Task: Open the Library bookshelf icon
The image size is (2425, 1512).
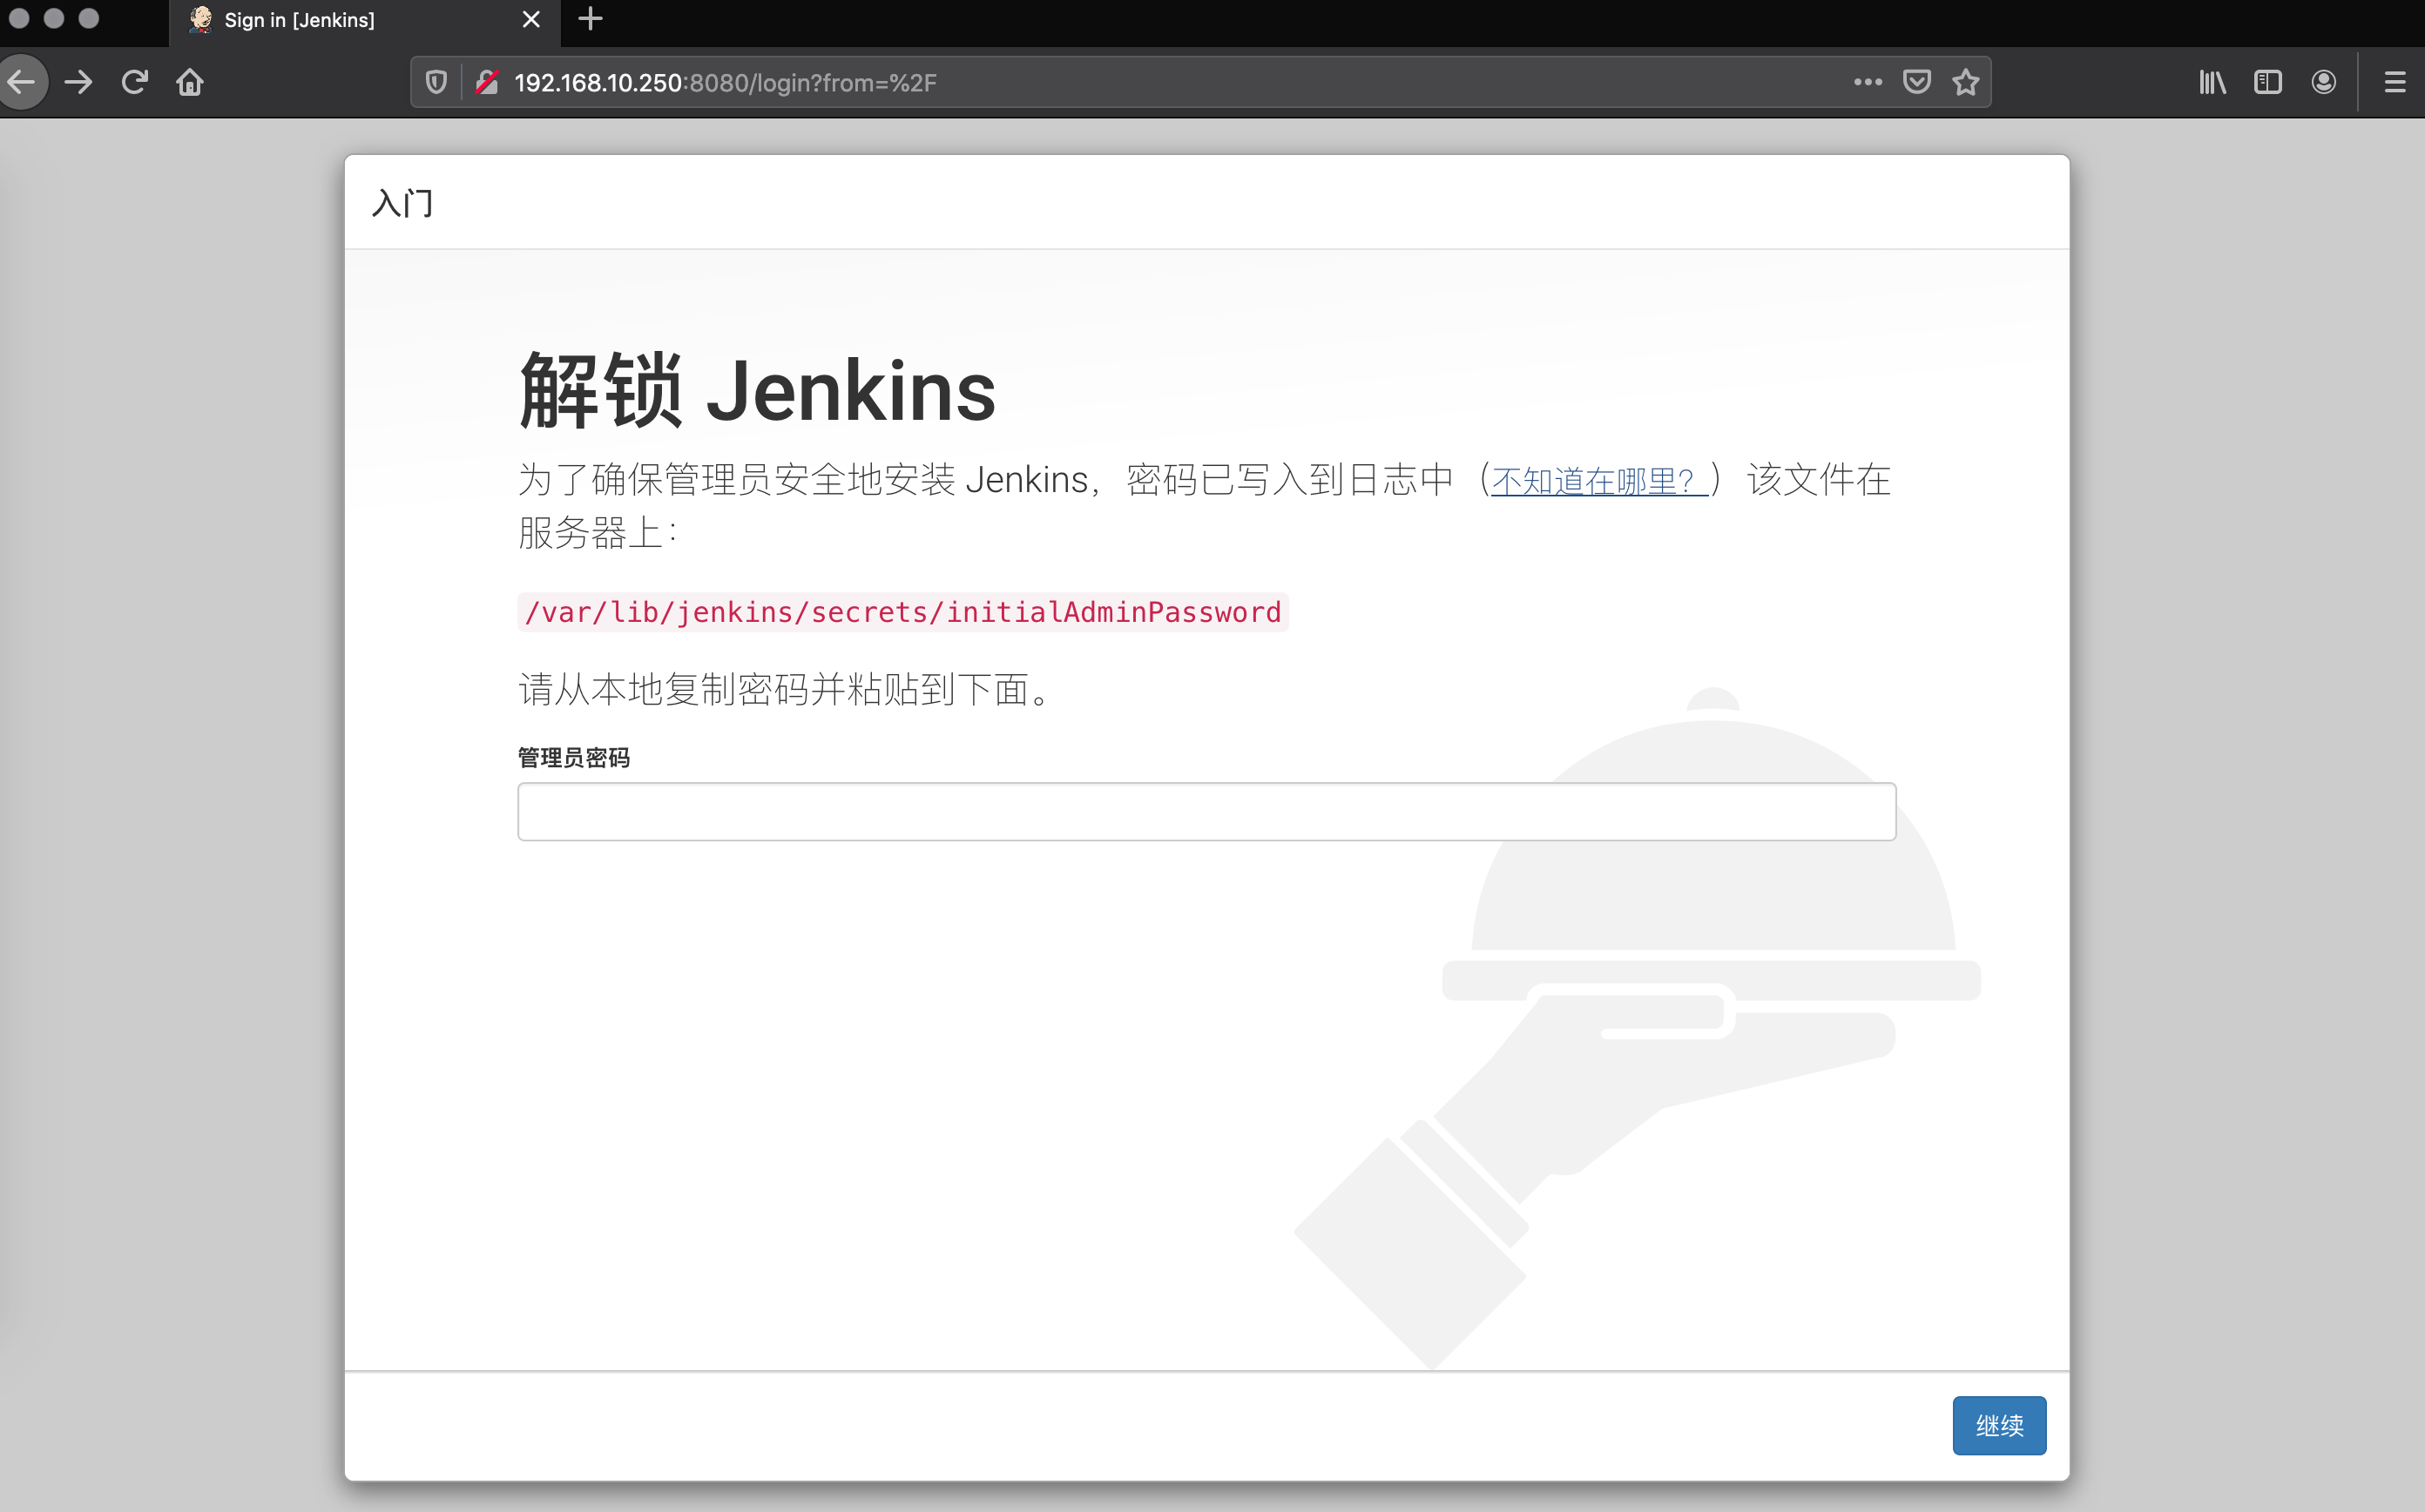Action: click(2212, 82)
